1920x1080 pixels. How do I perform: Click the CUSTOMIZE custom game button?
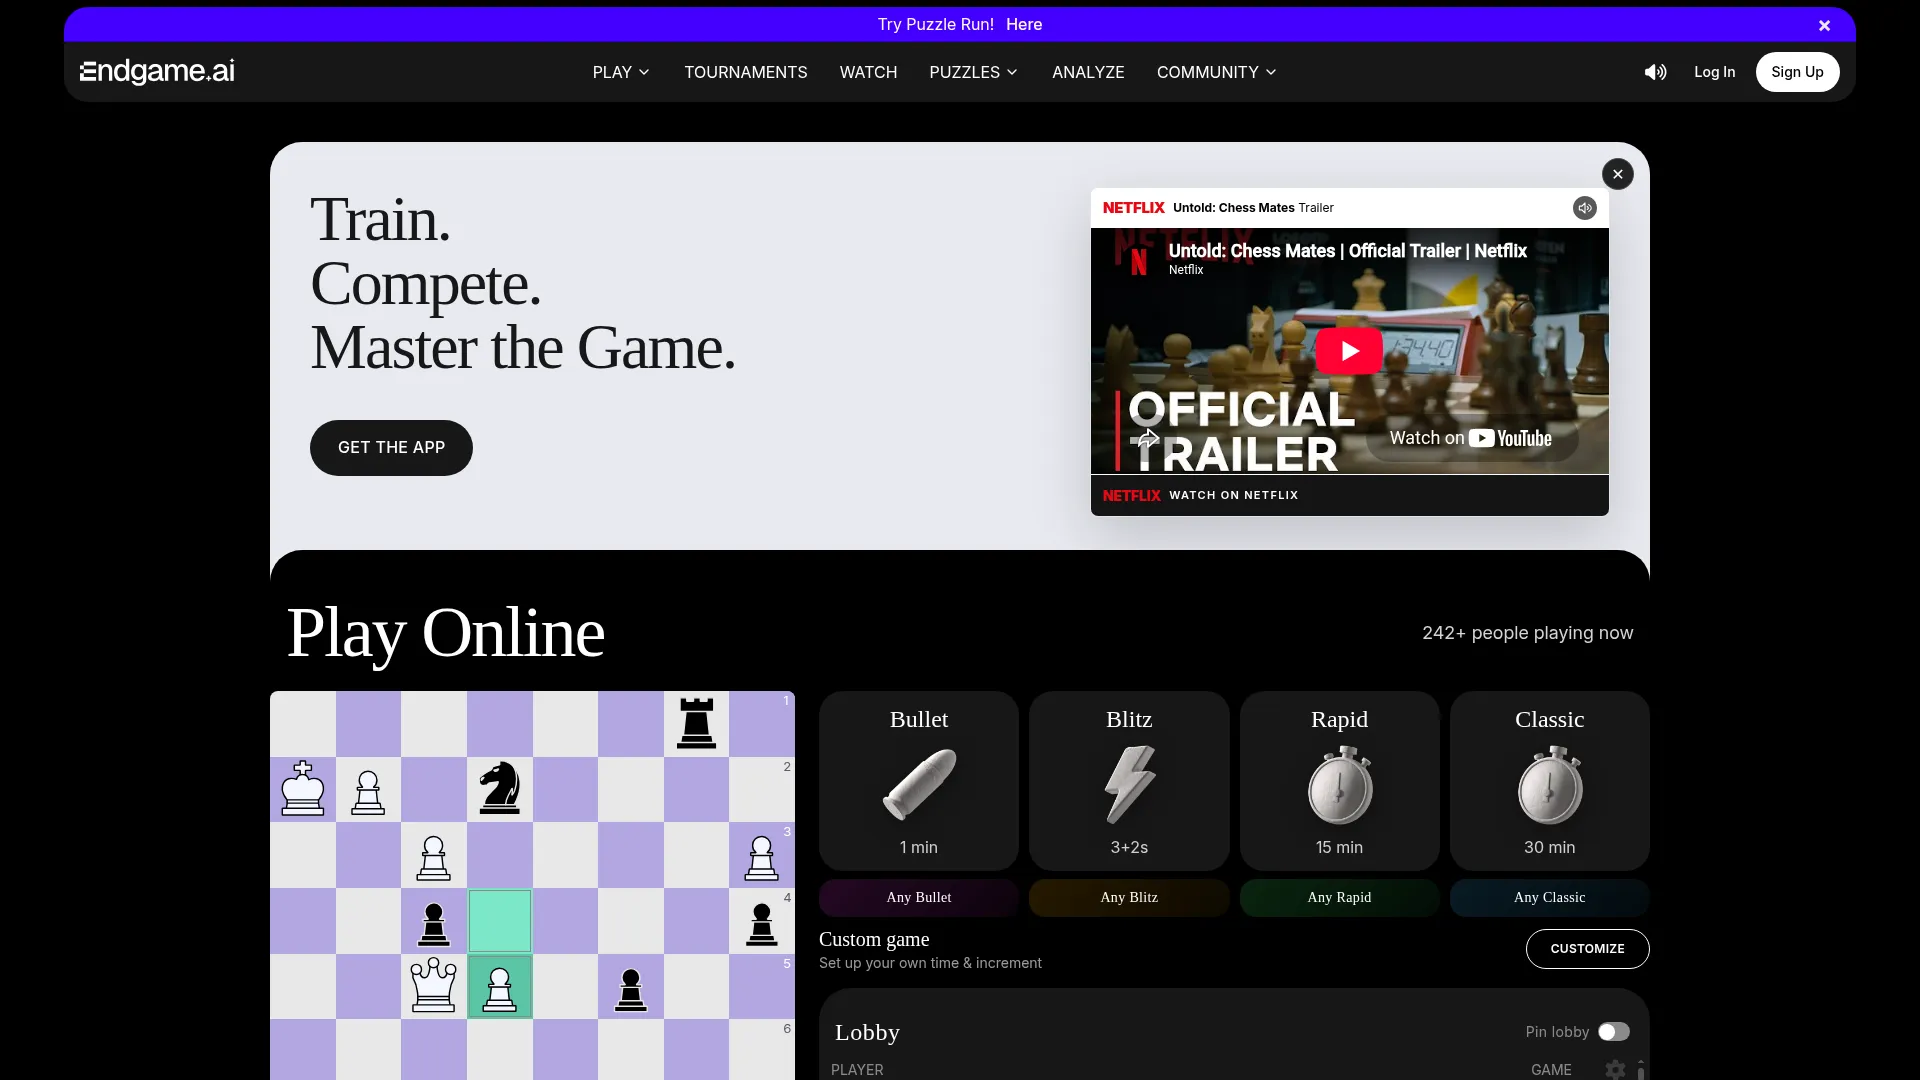click(1587, 949)
